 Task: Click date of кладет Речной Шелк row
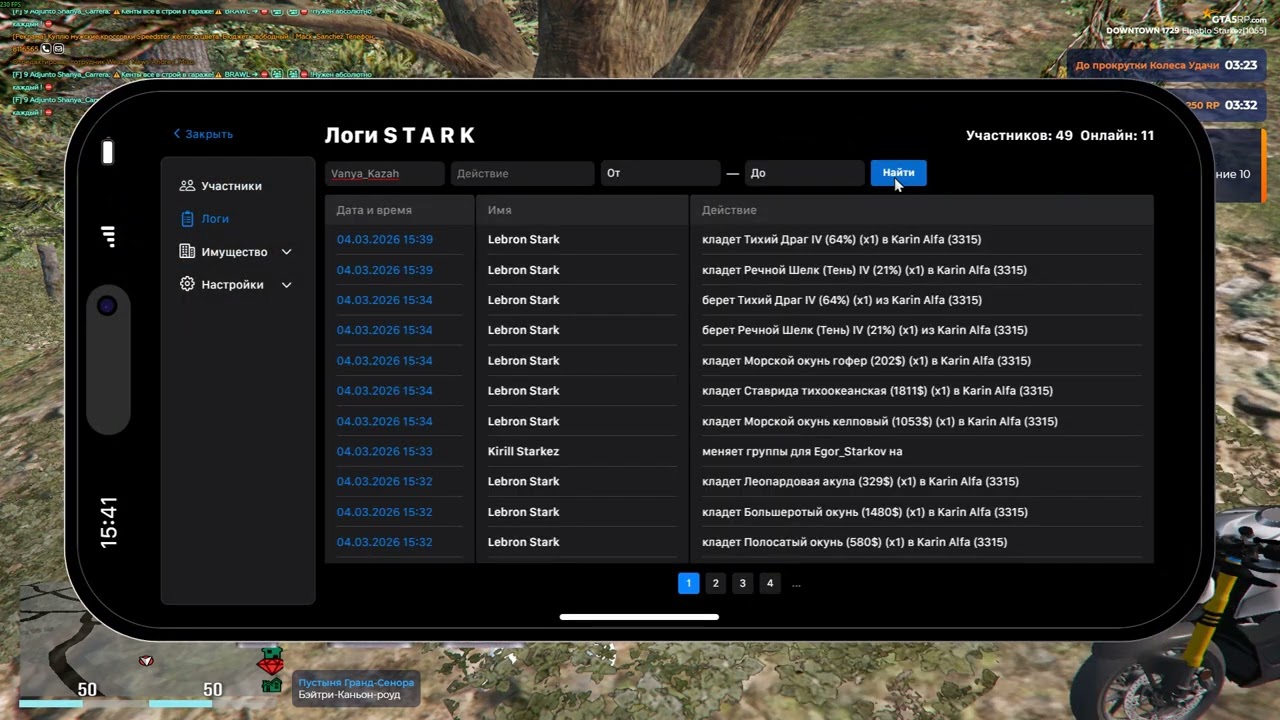(x=384, y=270)
